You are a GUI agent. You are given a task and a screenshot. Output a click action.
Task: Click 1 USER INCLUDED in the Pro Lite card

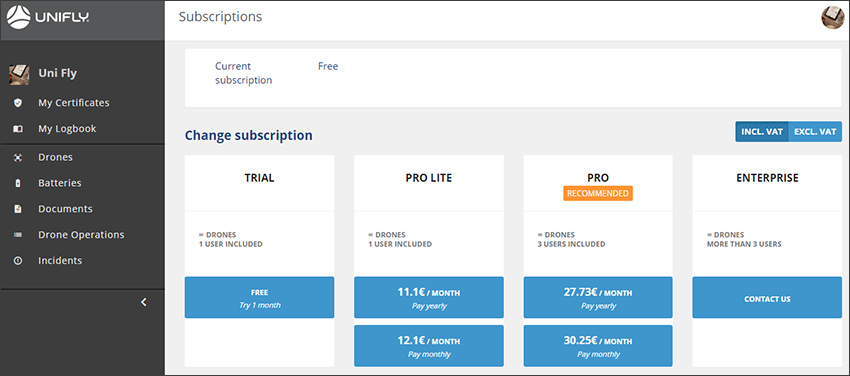tap(400, 244)
